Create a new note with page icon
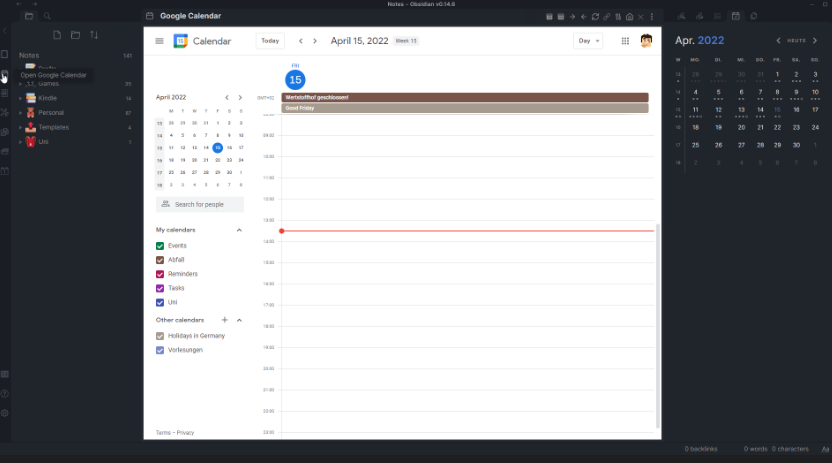The image size is (832, 463). coord(57,35)
